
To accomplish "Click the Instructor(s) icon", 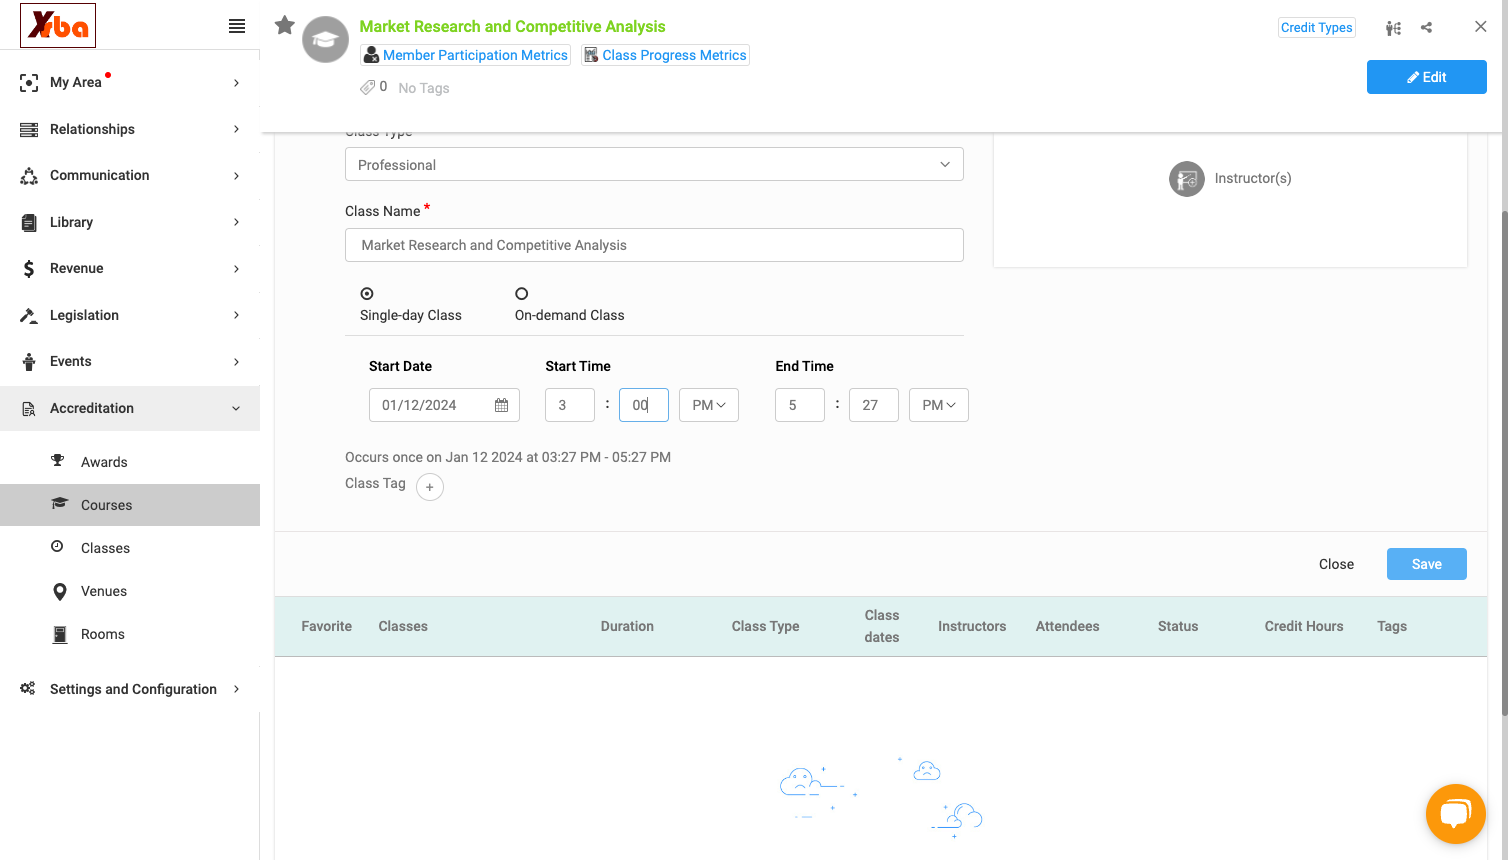I will point(1187,179).
